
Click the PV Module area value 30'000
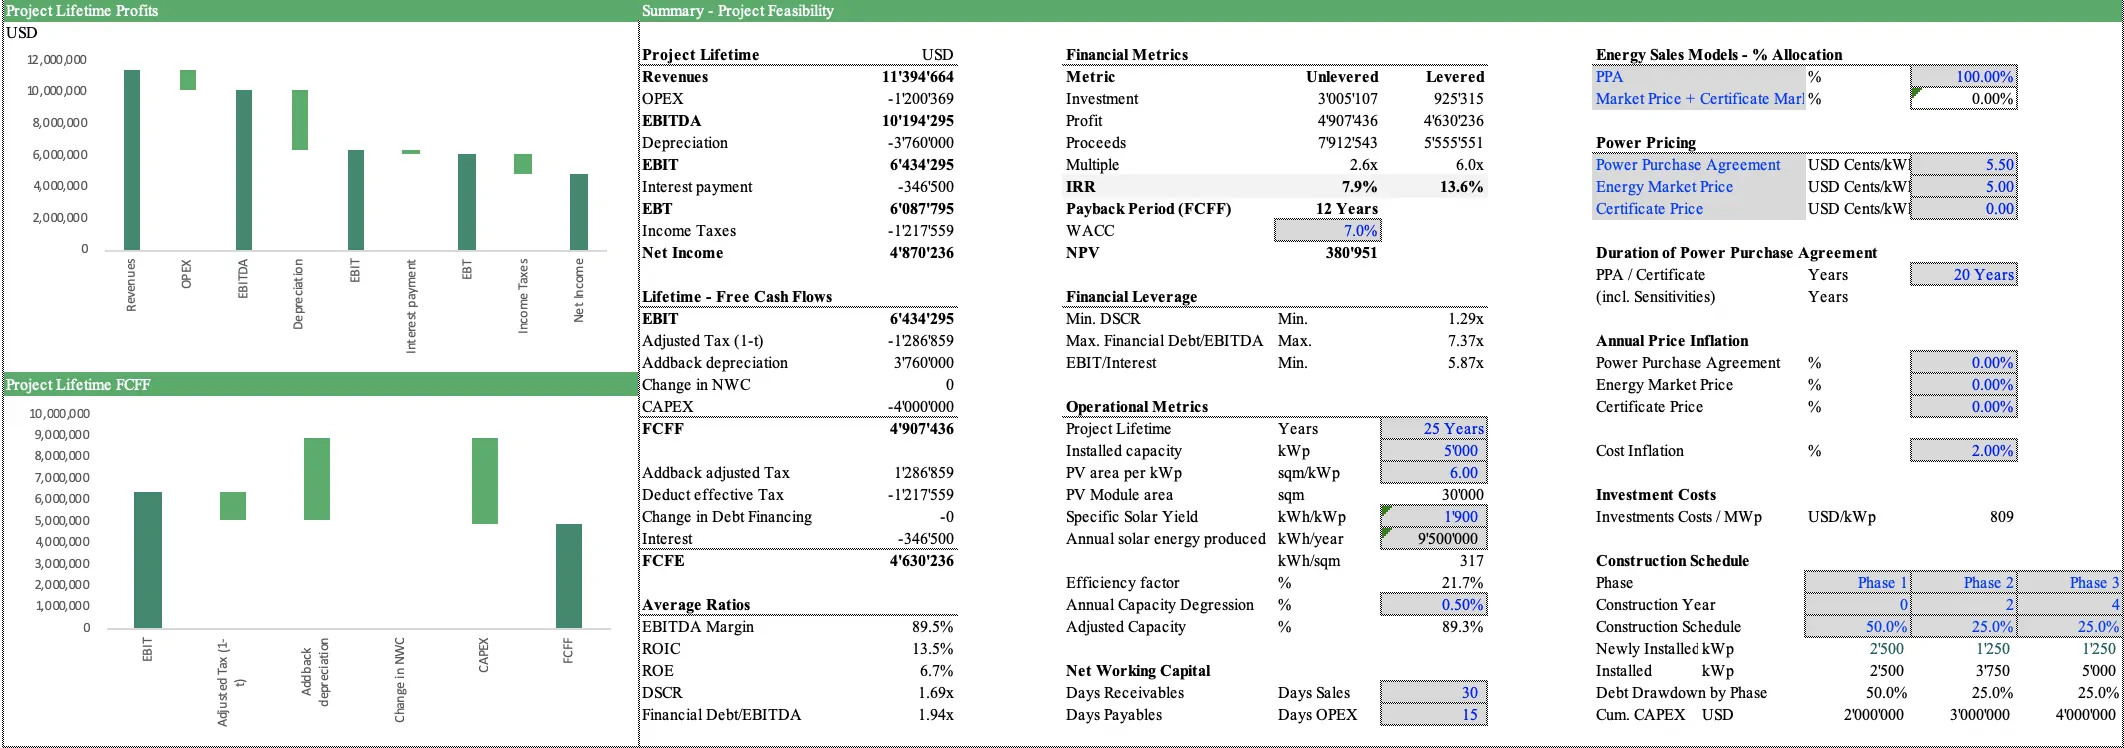pyautogui.click(x=1462, y=495)
